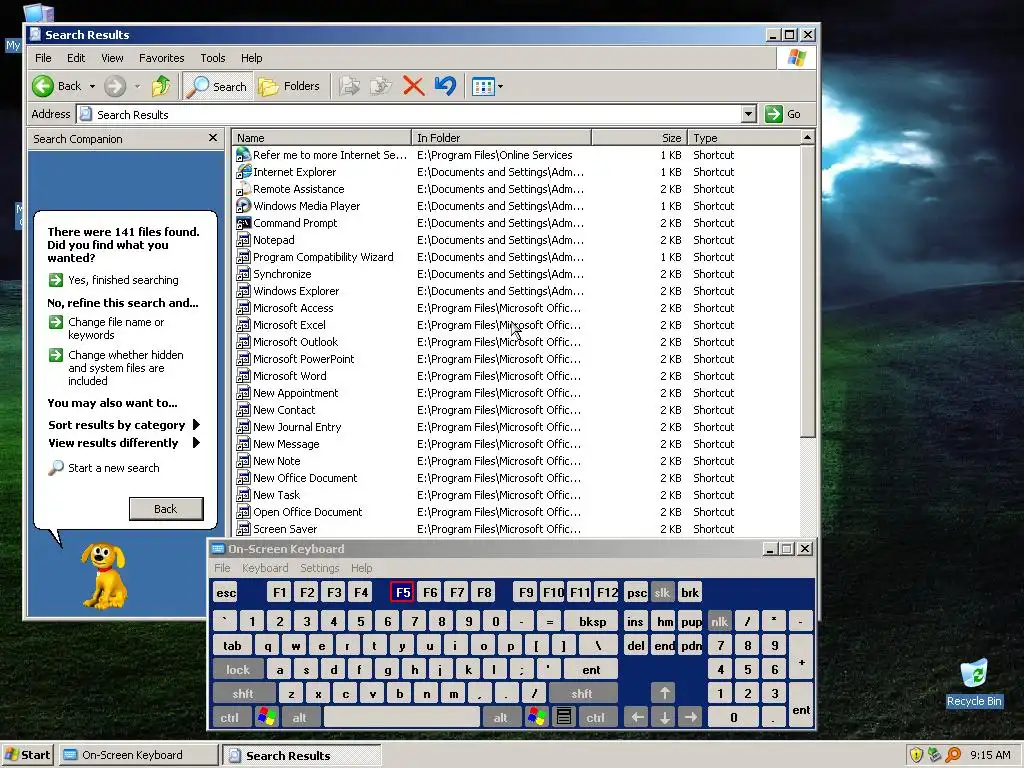Click the blue Undo toolbar icon

coord(445,86)
